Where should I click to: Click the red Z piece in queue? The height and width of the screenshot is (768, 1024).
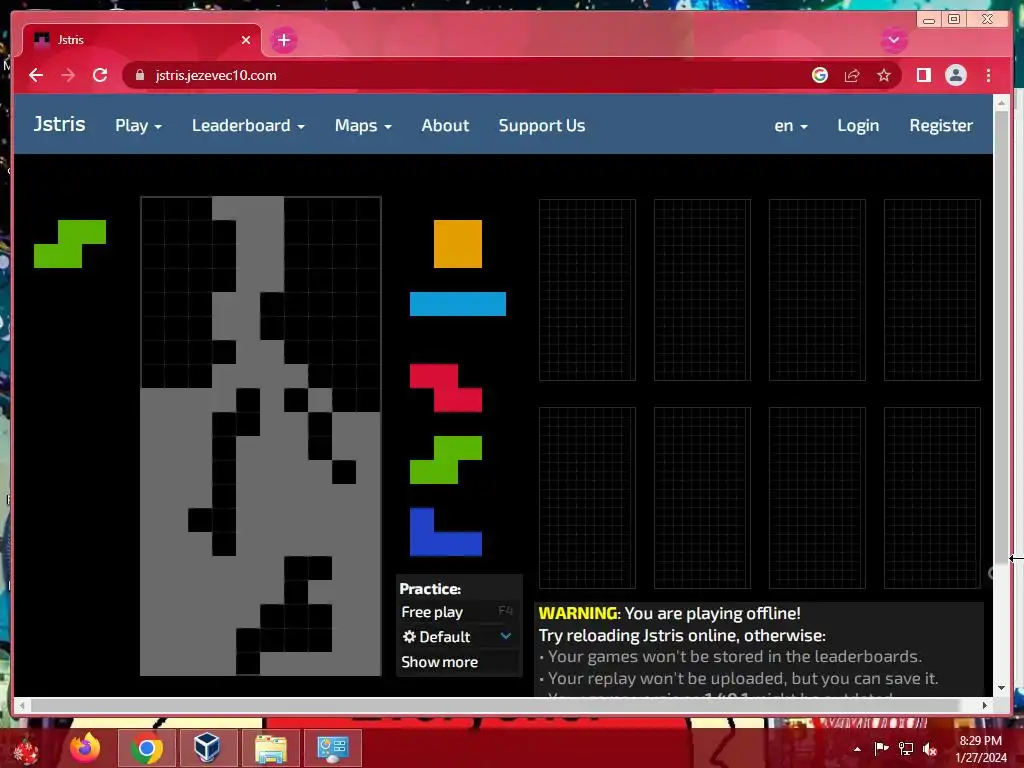coord(446,388)
